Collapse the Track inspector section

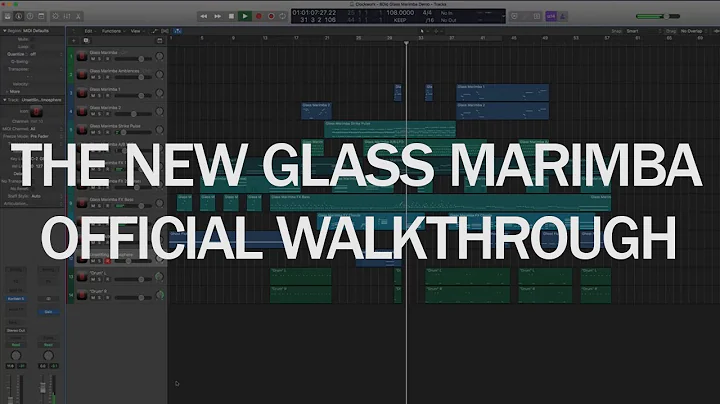[x=5, y=100]
